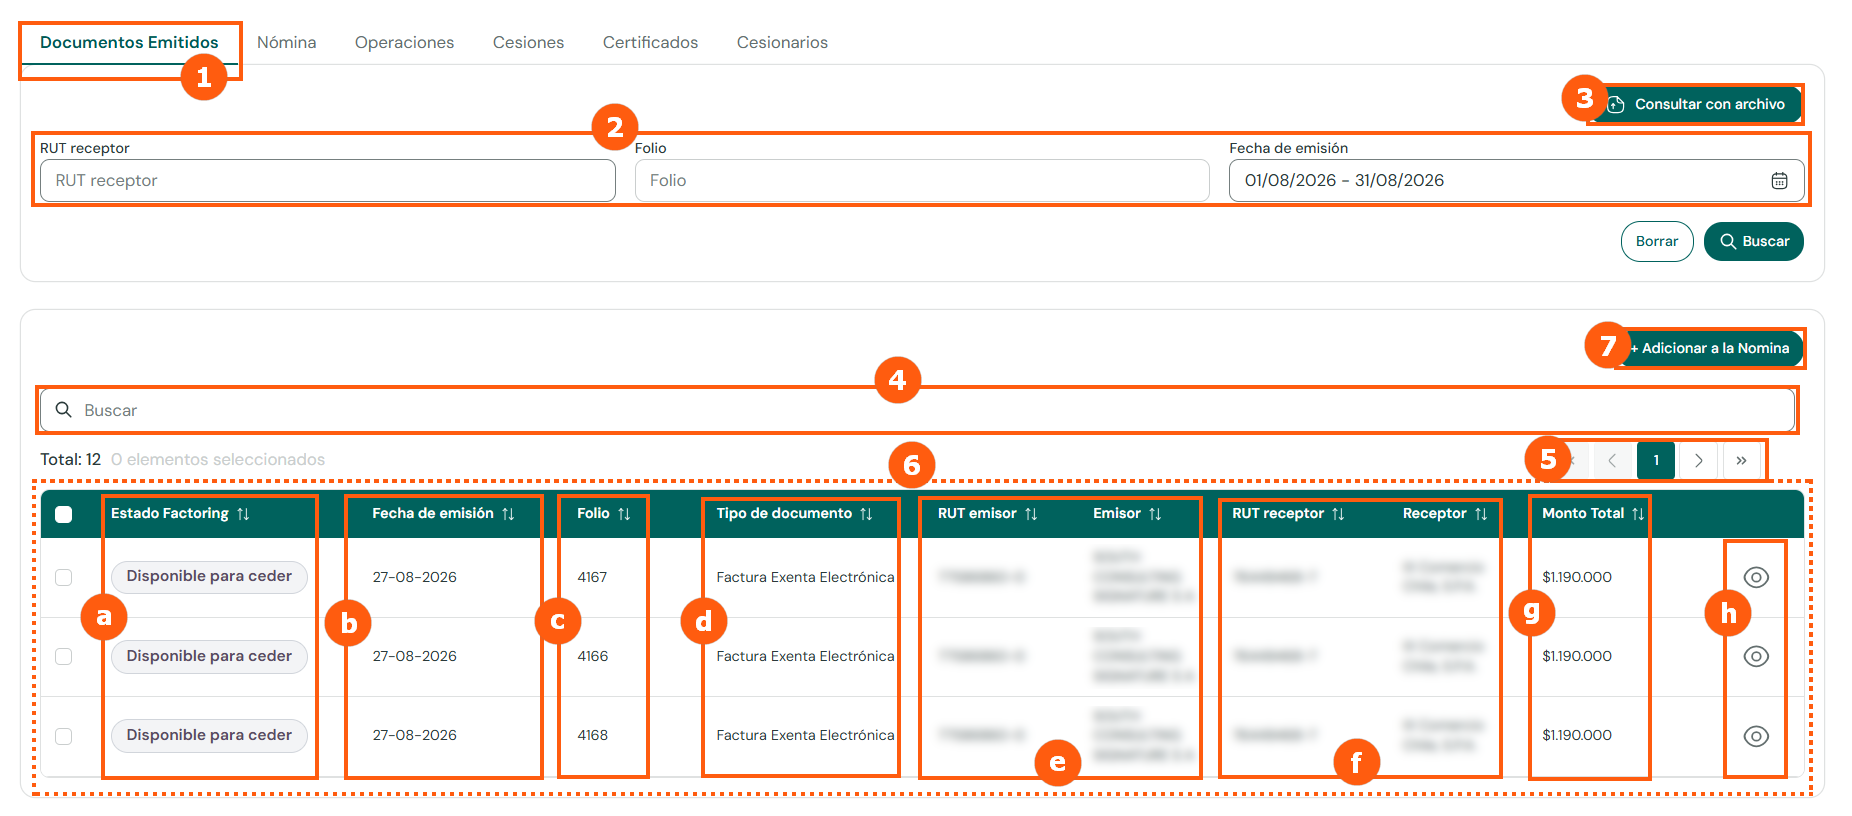Toggle select-all checkbox in table header
This screenshot has height=816, width=1852.
tap(64, 515)
